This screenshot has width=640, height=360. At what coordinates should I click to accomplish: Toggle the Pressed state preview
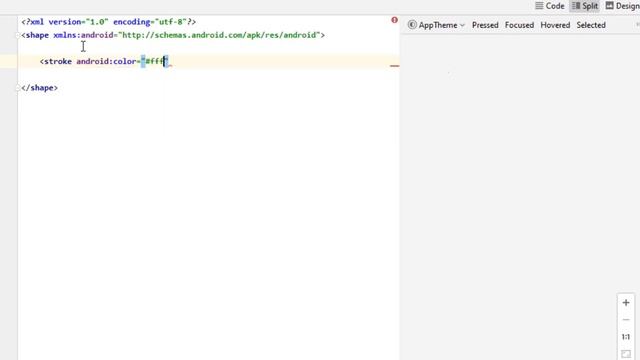click(x=485, y=25)
